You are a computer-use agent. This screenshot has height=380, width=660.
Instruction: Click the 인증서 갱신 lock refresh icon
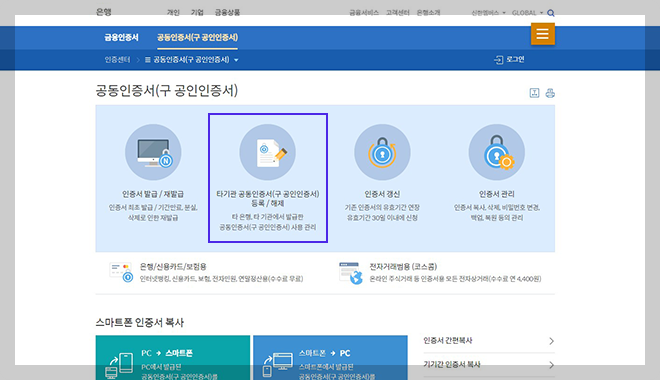tap(382, 152)
